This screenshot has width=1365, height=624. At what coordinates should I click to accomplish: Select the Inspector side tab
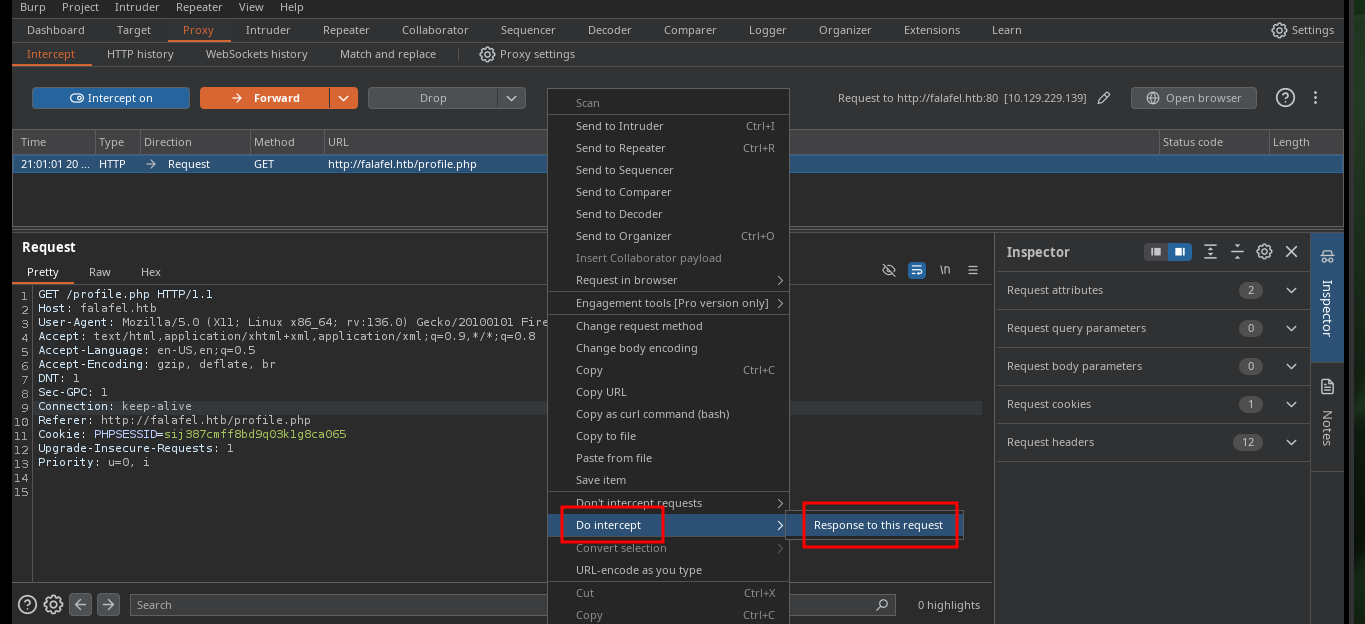[x=1327, y=297]
